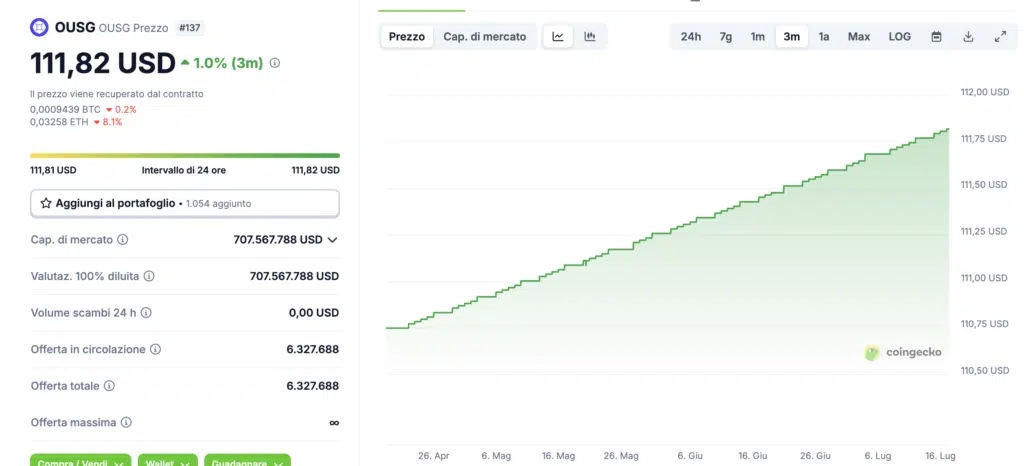The width and height of the screenshot is (1024, 466).
Task: Select the 24h time range
Action: 690,37
